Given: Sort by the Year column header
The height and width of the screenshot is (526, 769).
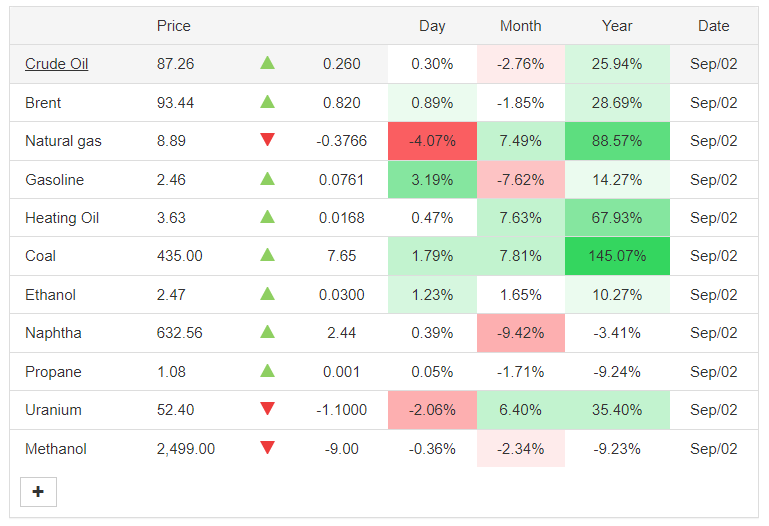Looking at the screenshot, I should point(617,25).
